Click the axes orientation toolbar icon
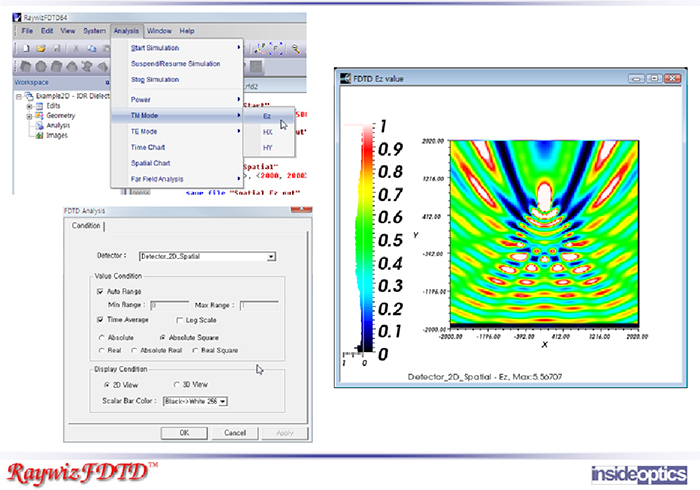The width and height of the screenshot is (700, 490). pyautogui.click(x=260, y=49)
